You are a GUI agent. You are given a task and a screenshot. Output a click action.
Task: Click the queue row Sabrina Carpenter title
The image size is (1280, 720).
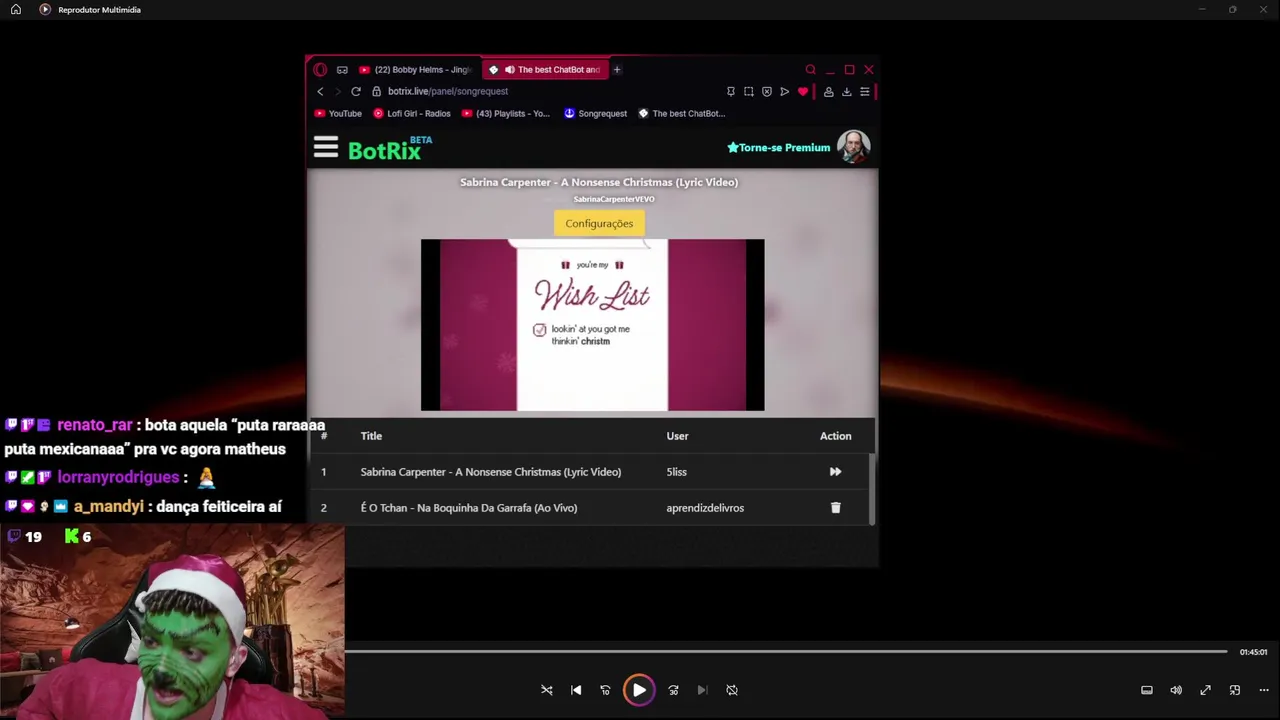490,472
